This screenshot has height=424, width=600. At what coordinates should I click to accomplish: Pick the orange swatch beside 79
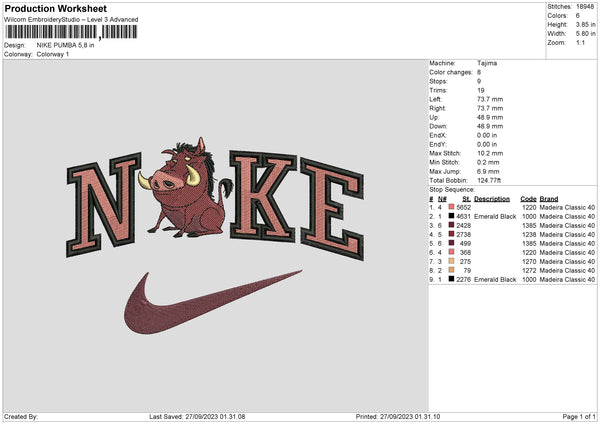click(452, 270)
